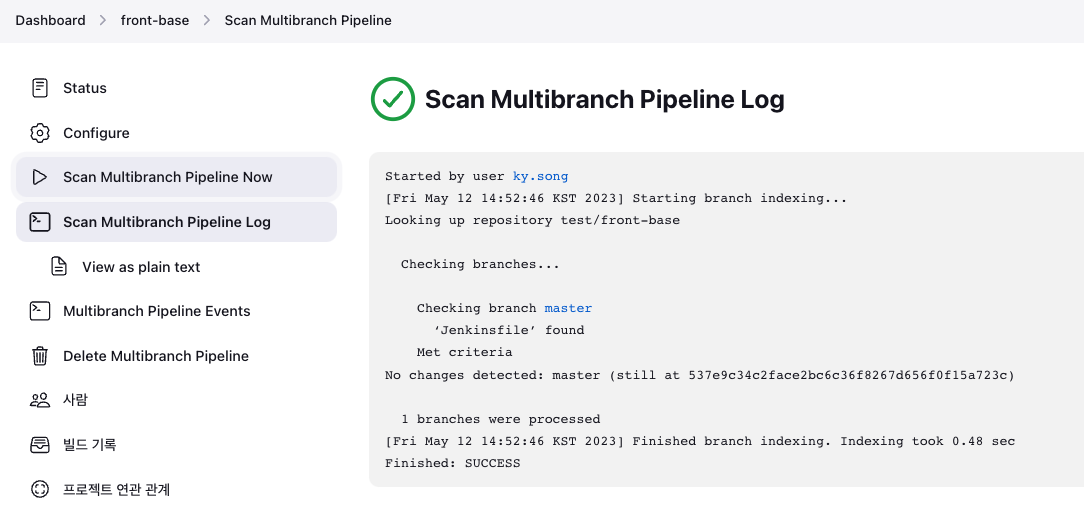Click 'Looking up repository test/front-base' line
This screenshot has width=1084, height=514.
[x=532, y=221]
